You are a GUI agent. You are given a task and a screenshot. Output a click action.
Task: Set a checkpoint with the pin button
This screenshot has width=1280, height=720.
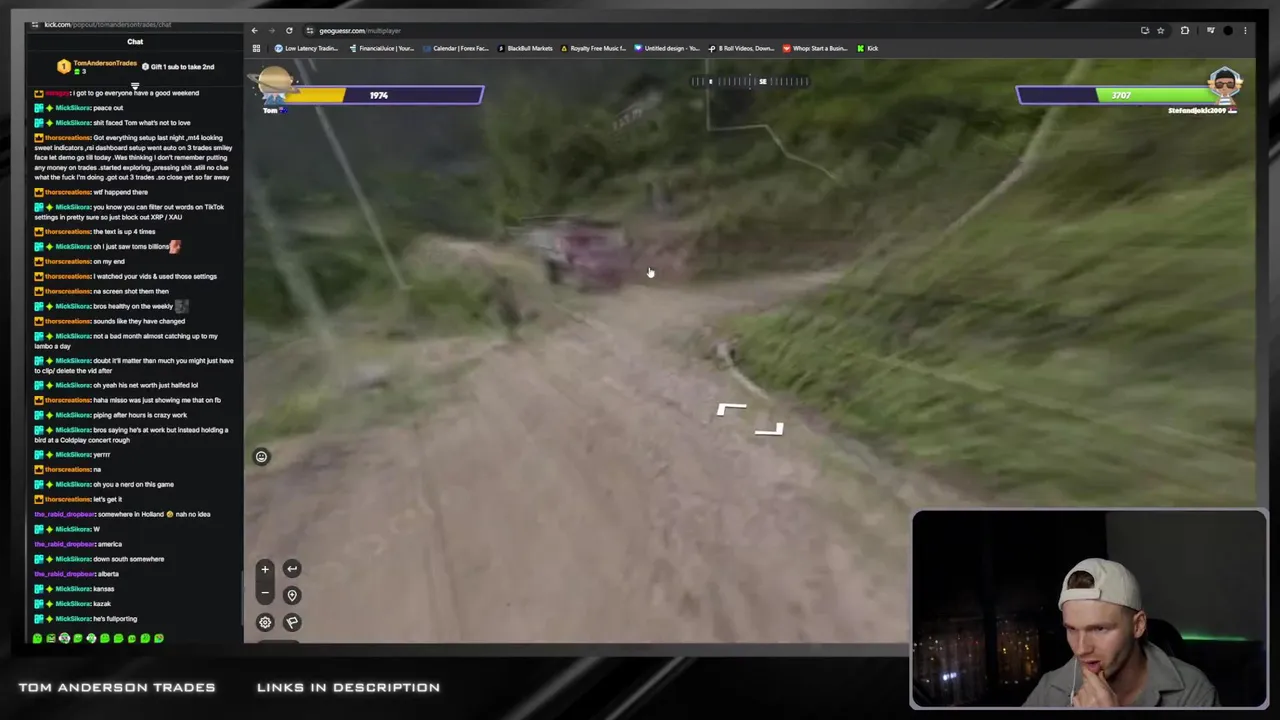(x=292, y=595)
